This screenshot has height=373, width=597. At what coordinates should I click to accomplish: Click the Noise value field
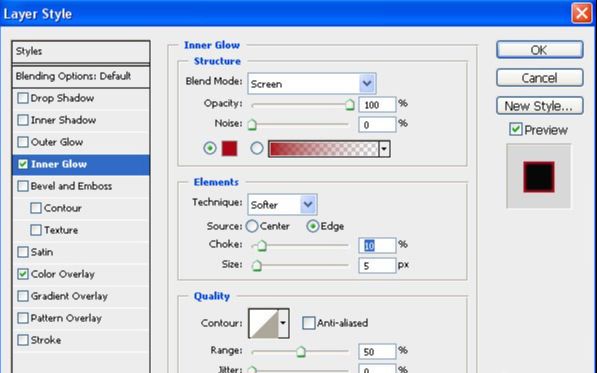point(377,125)
